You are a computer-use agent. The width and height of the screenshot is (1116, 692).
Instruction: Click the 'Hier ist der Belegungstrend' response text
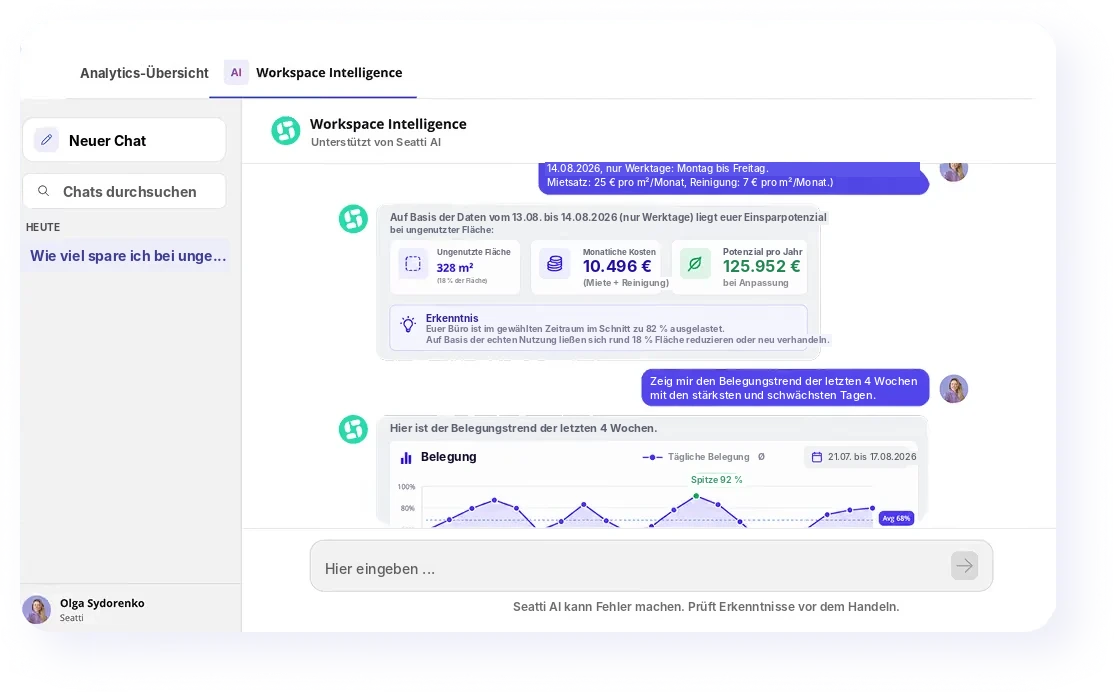pos(523,428)
